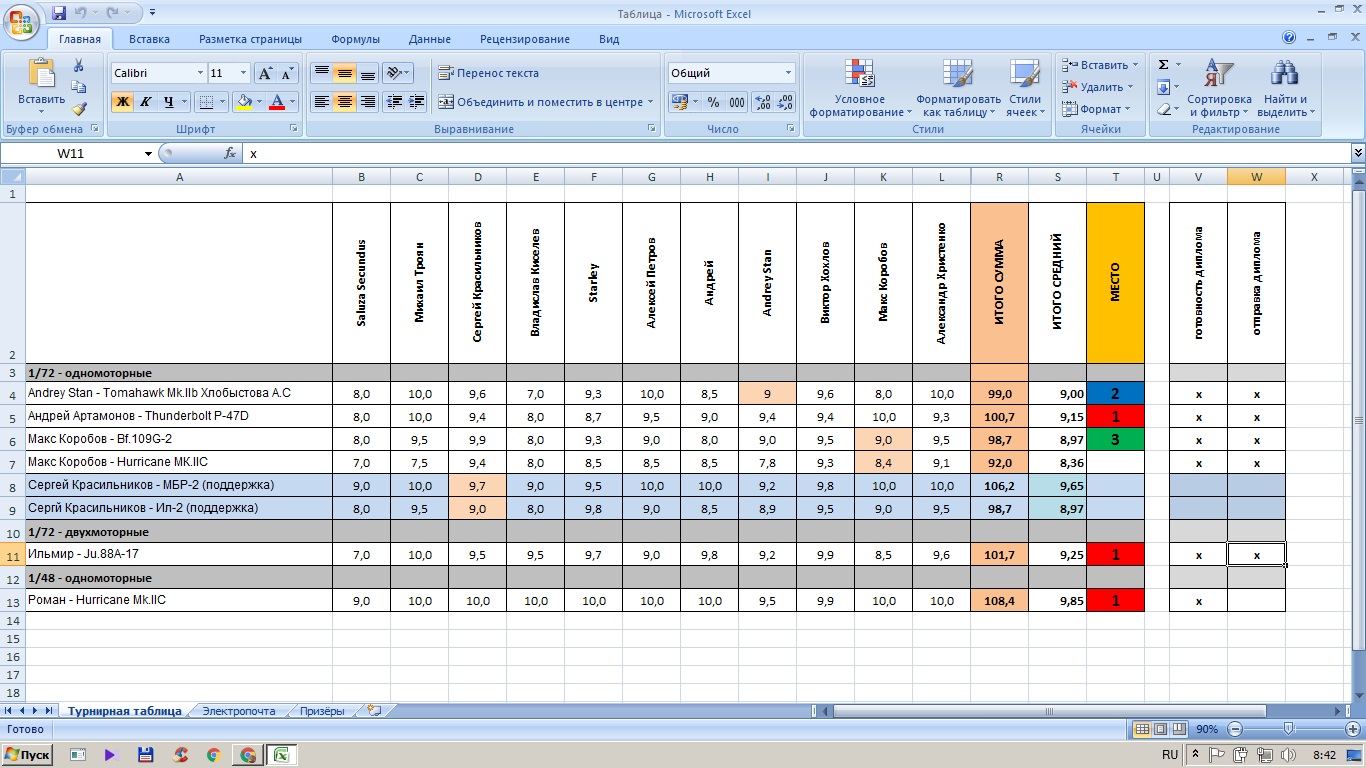Toggle Italic formatting button
1366x768 pixels.
tap(146, 102)
